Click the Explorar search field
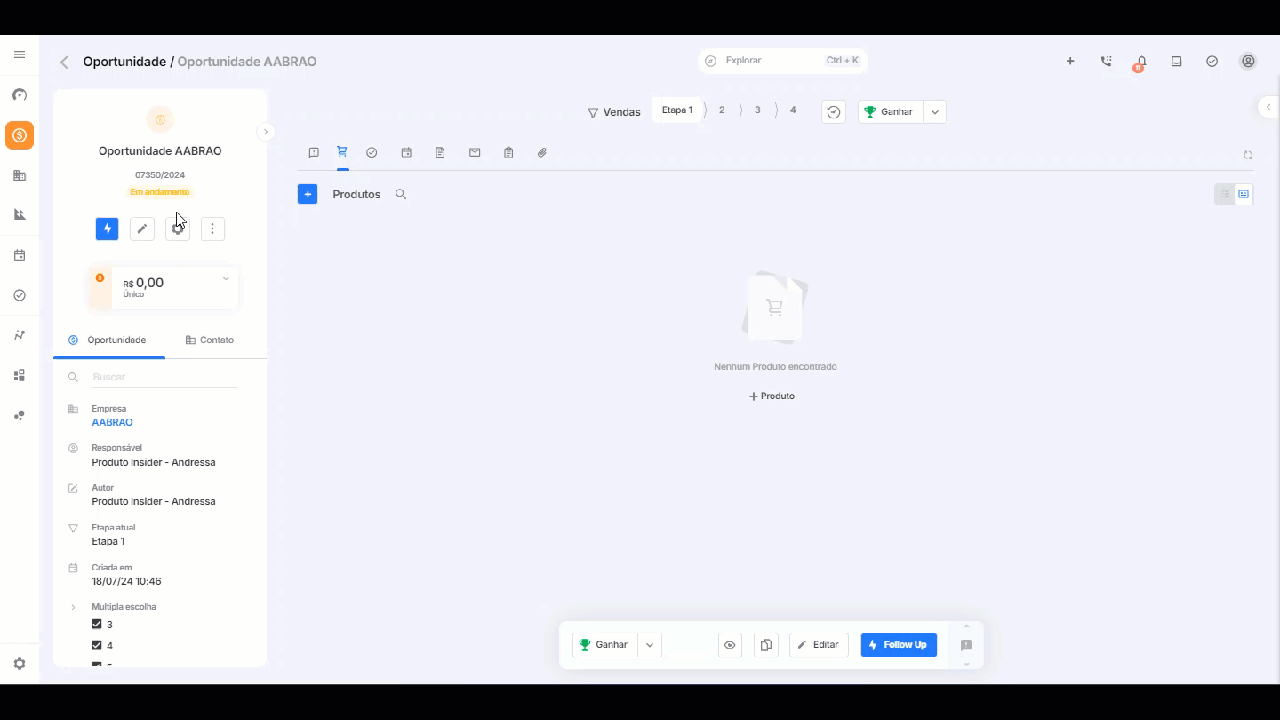1280x720 pixels. point(783,61)
